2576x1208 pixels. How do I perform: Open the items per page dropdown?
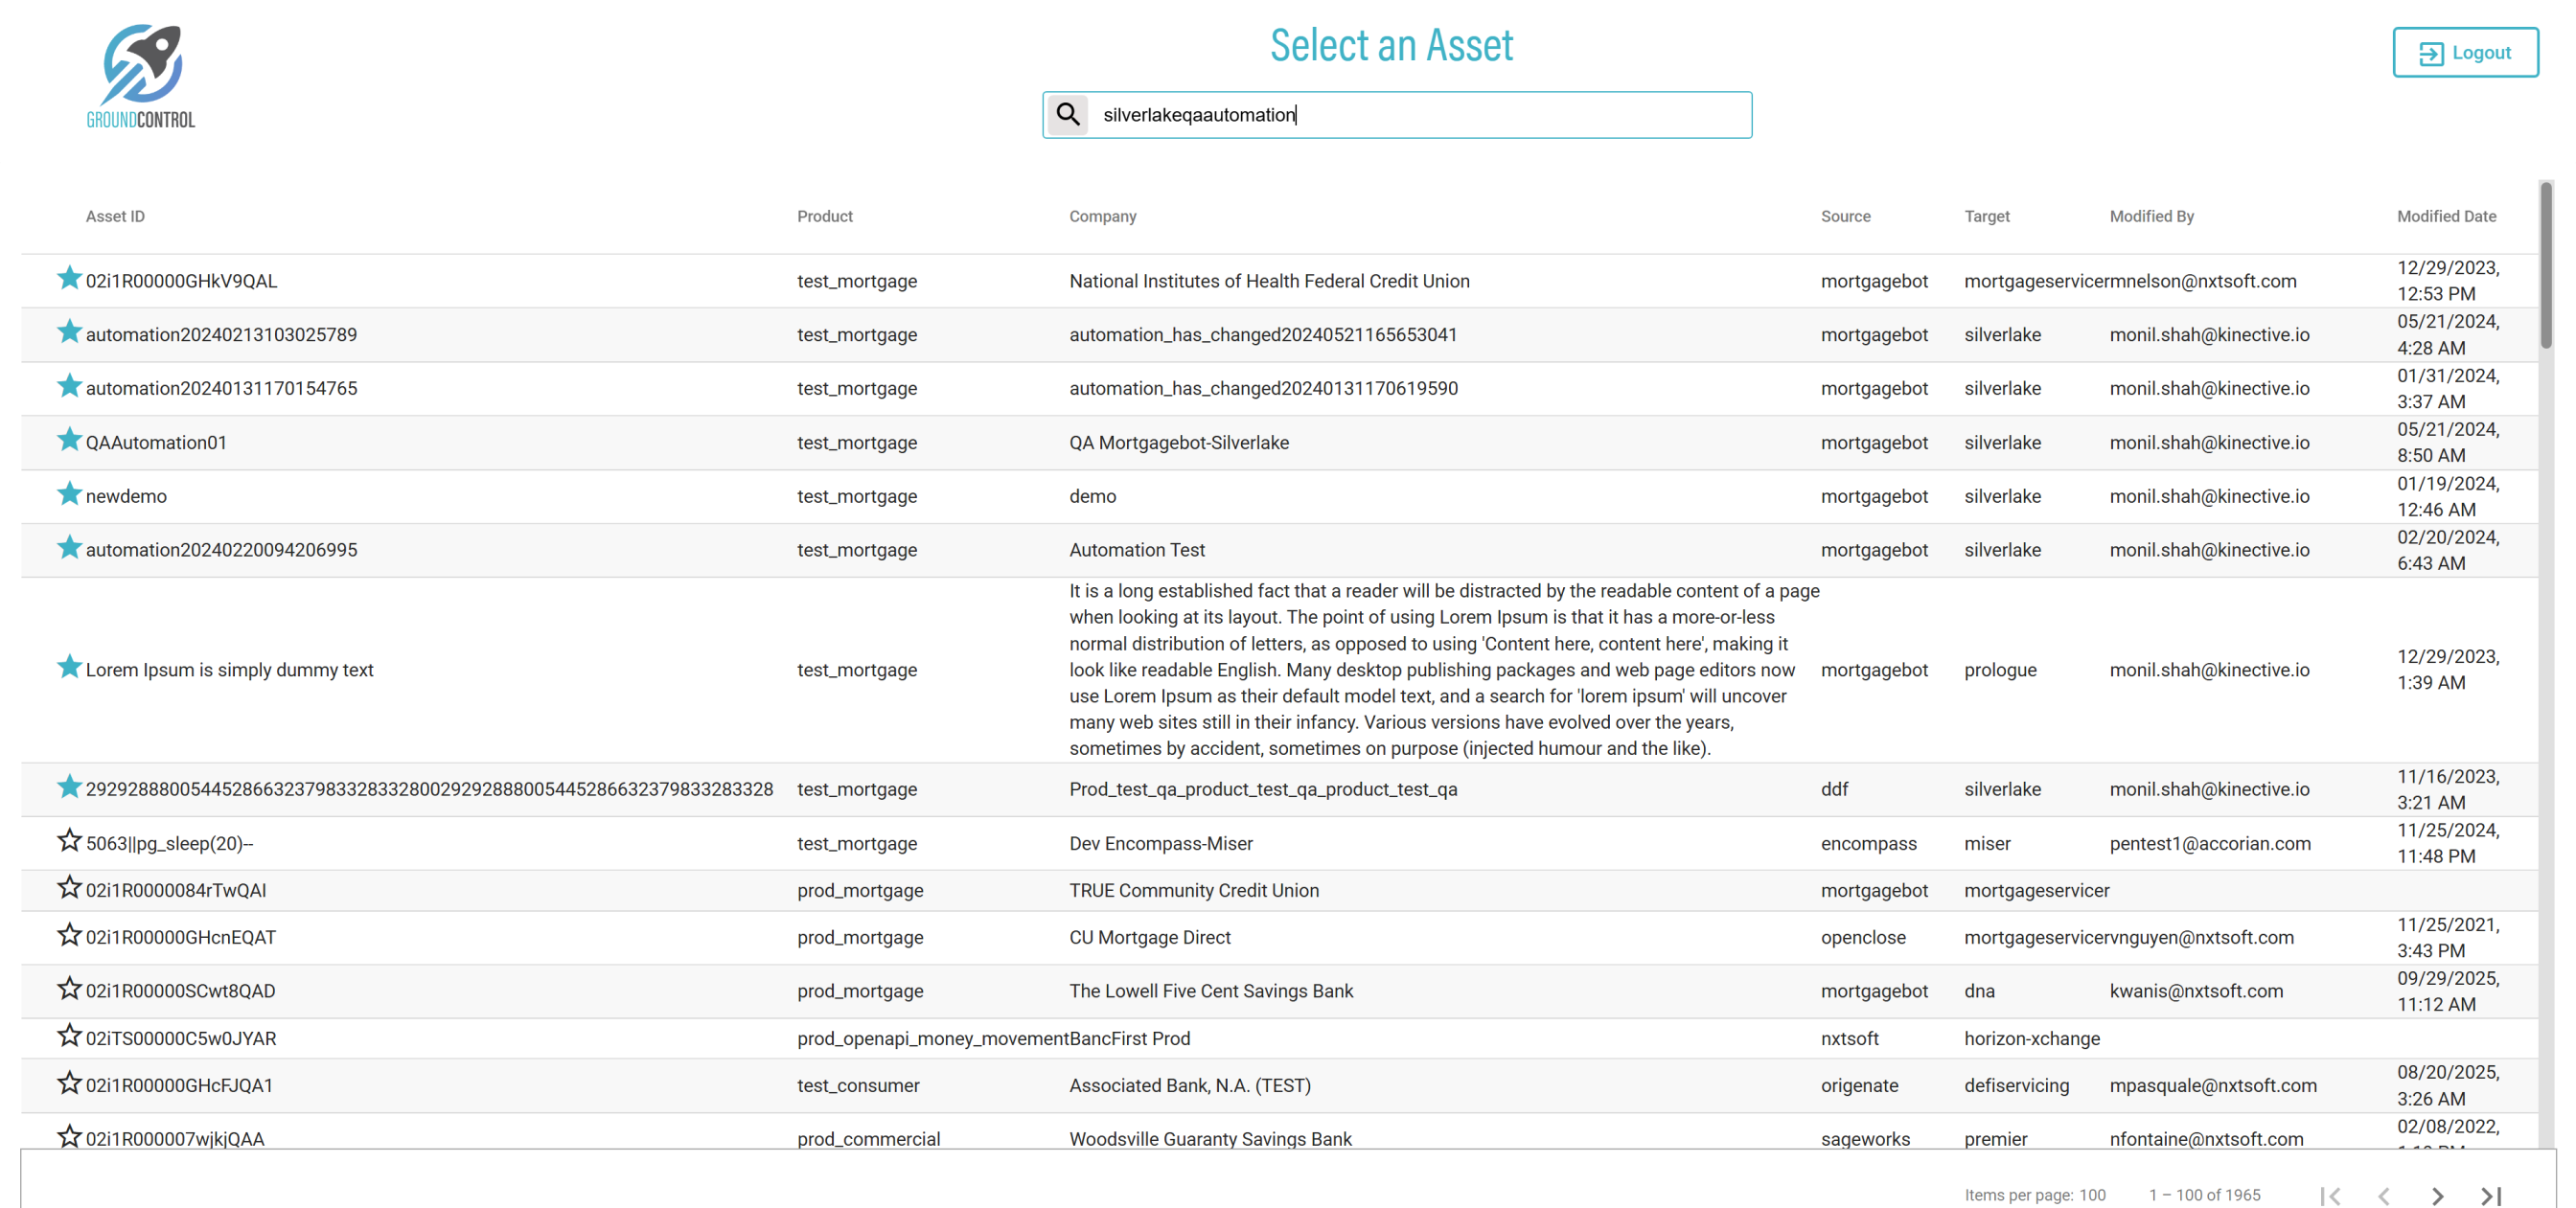[x=2093, y=1195]
